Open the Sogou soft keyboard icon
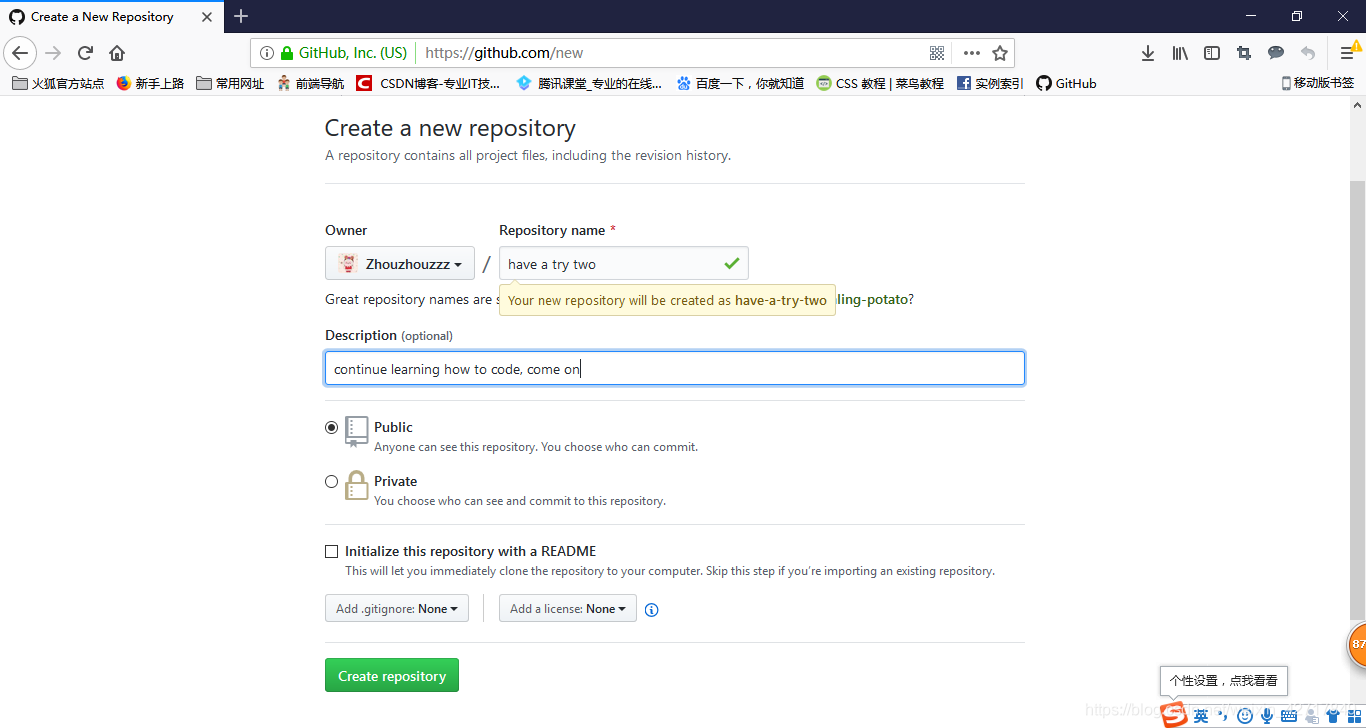This screenshot has width=1366, height=728. [1289, 716]
